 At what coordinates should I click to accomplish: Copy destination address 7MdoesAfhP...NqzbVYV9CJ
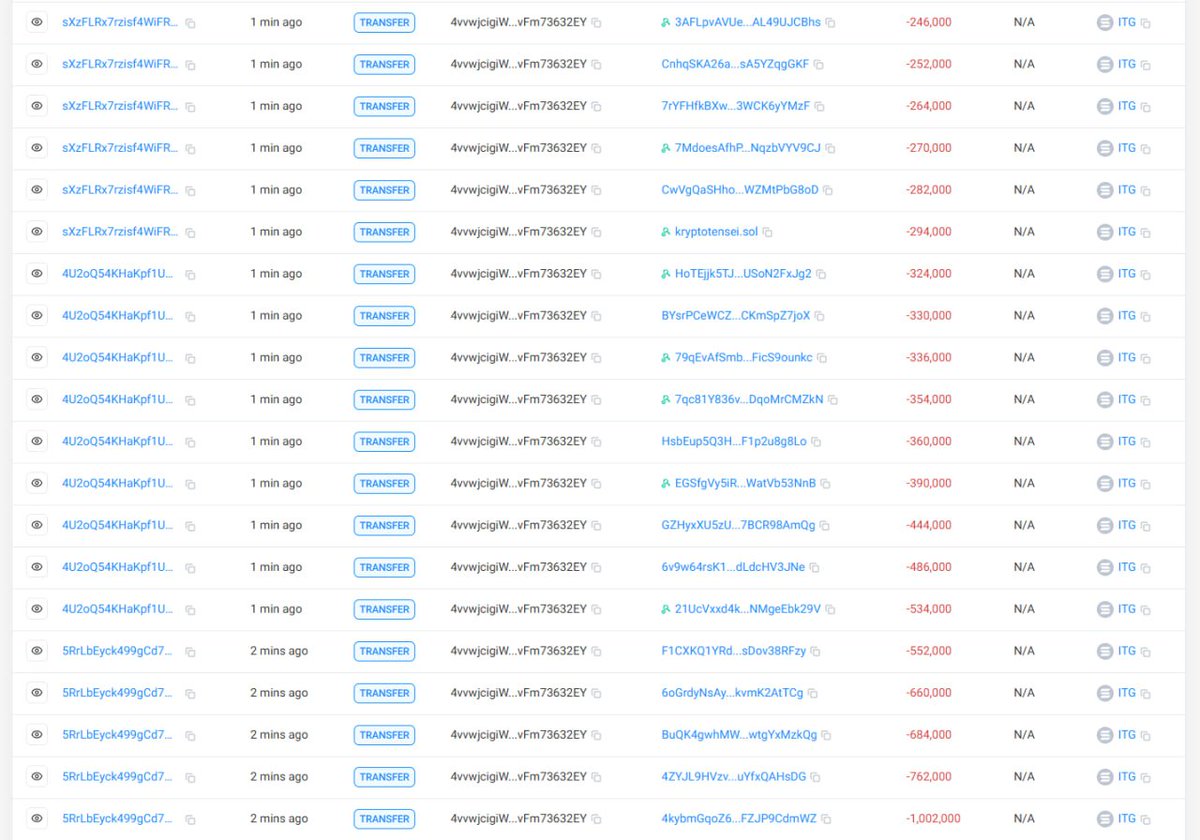pyautogui.click(x=830, y=149)
